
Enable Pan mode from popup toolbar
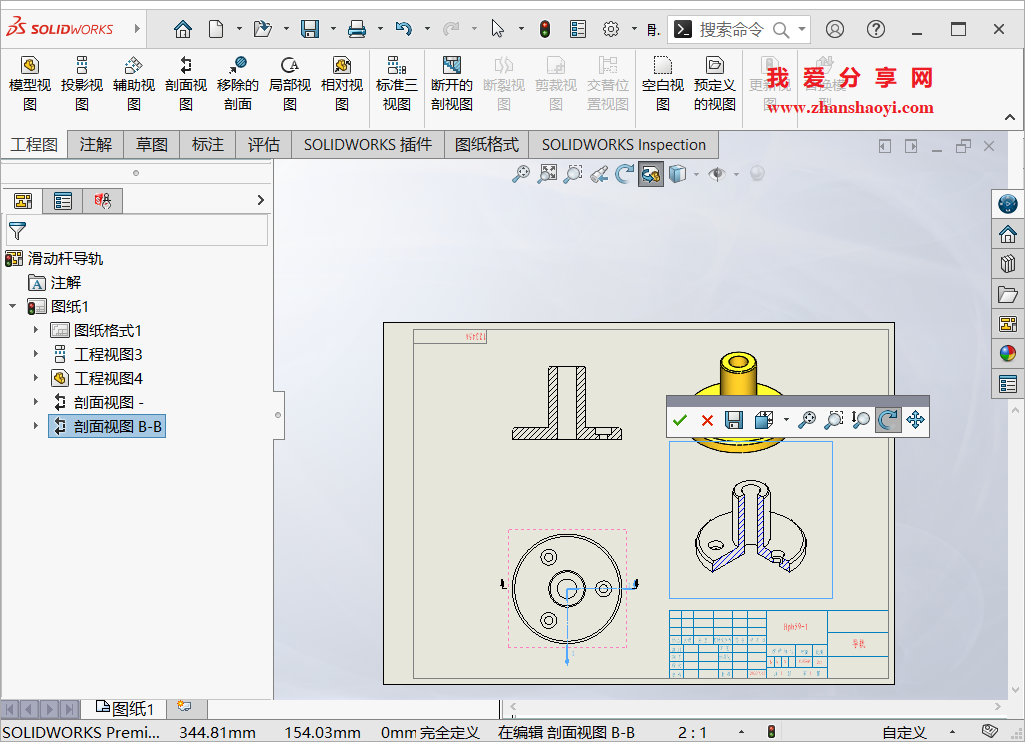click(x=915, y=420)
